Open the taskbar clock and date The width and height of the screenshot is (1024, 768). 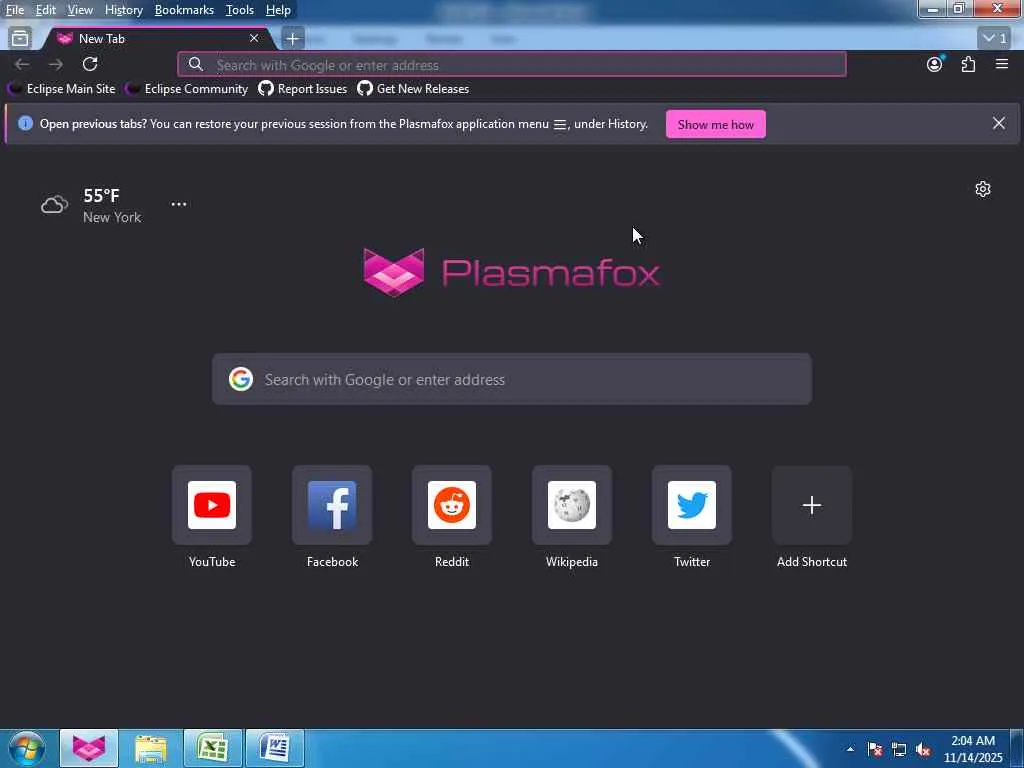(x=973, y=749)
